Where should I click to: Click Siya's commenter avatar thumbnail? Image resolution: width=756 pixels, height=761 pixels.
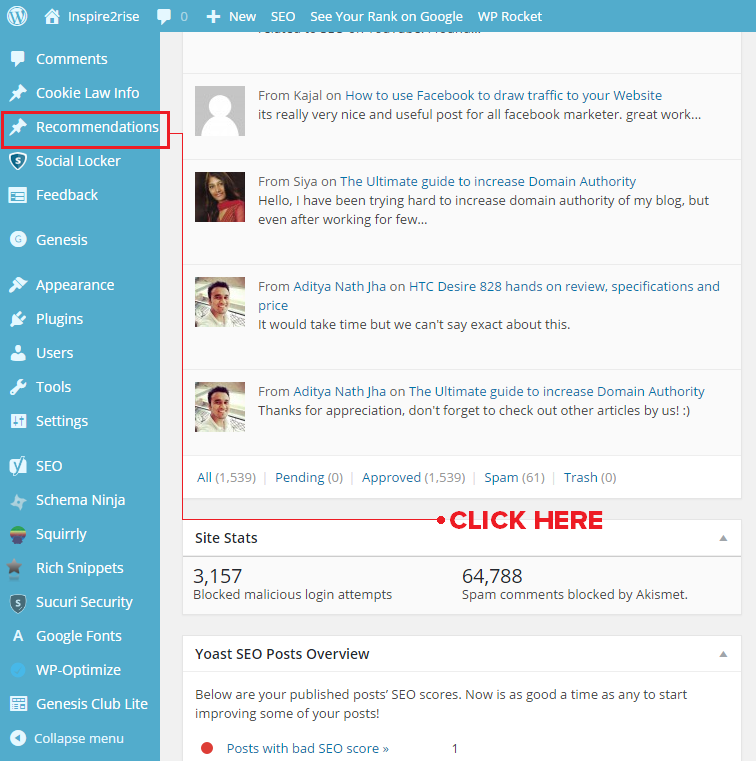click(220, 197)
